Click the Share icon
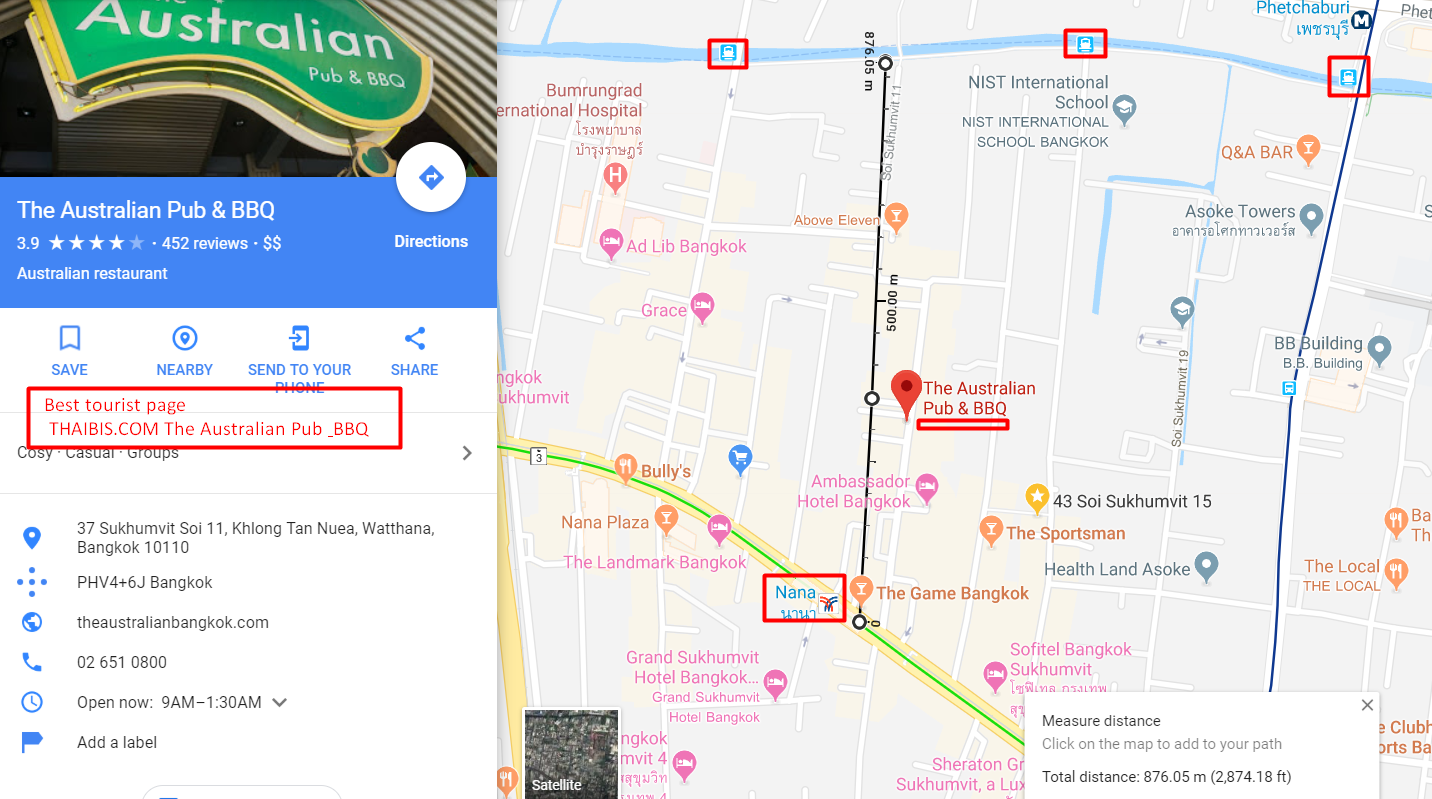The height and width of the screenshot is (799, 1432). point(415,338)
